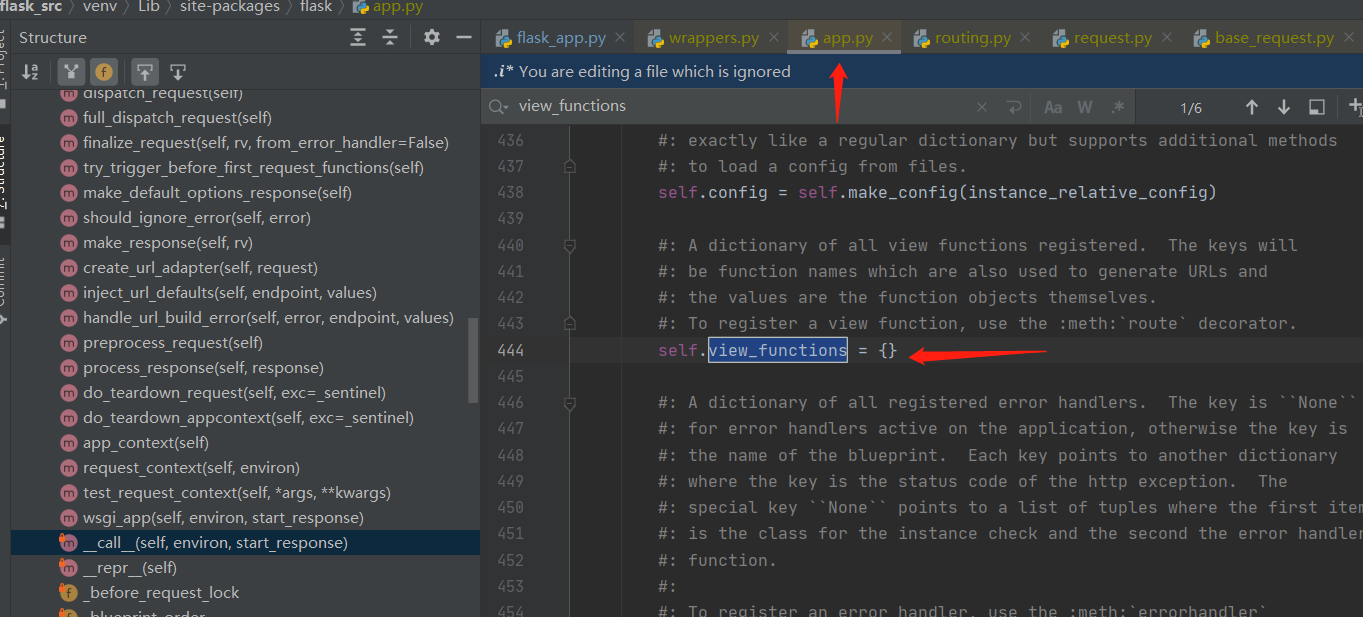The width and height of the screenshot is (1363, 617).
Task: Switch to wrappers.py editor tab
Action: 714,38
